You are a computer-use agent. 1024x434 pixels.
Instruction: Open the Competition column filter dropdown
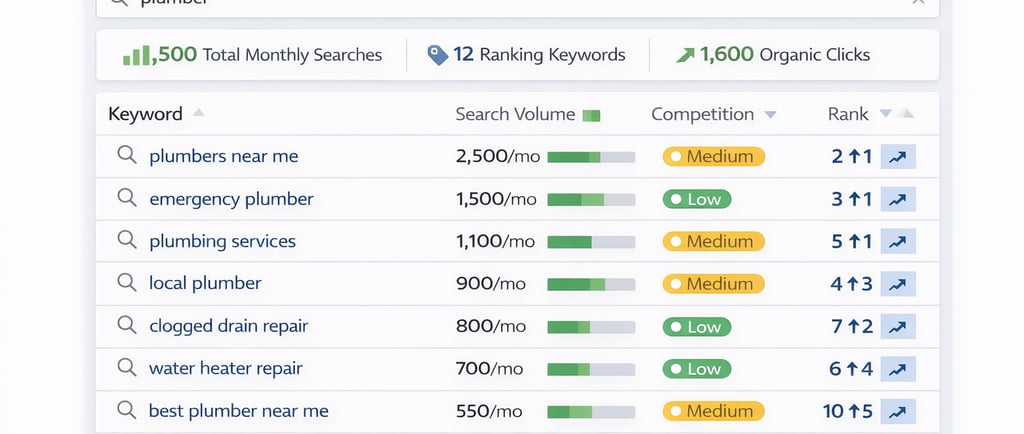coord(770,115)
